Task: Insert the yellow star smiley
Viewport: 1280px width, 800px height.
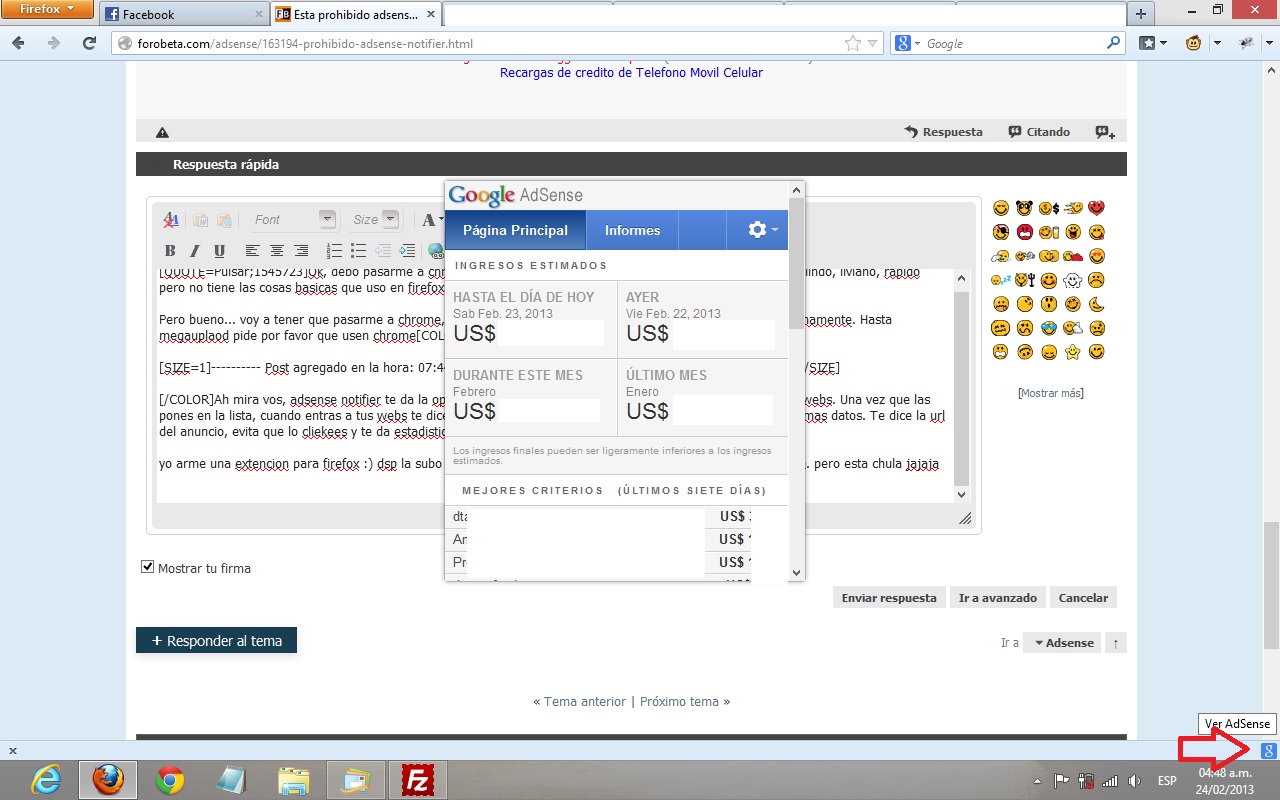Action: click(1073, 352)
